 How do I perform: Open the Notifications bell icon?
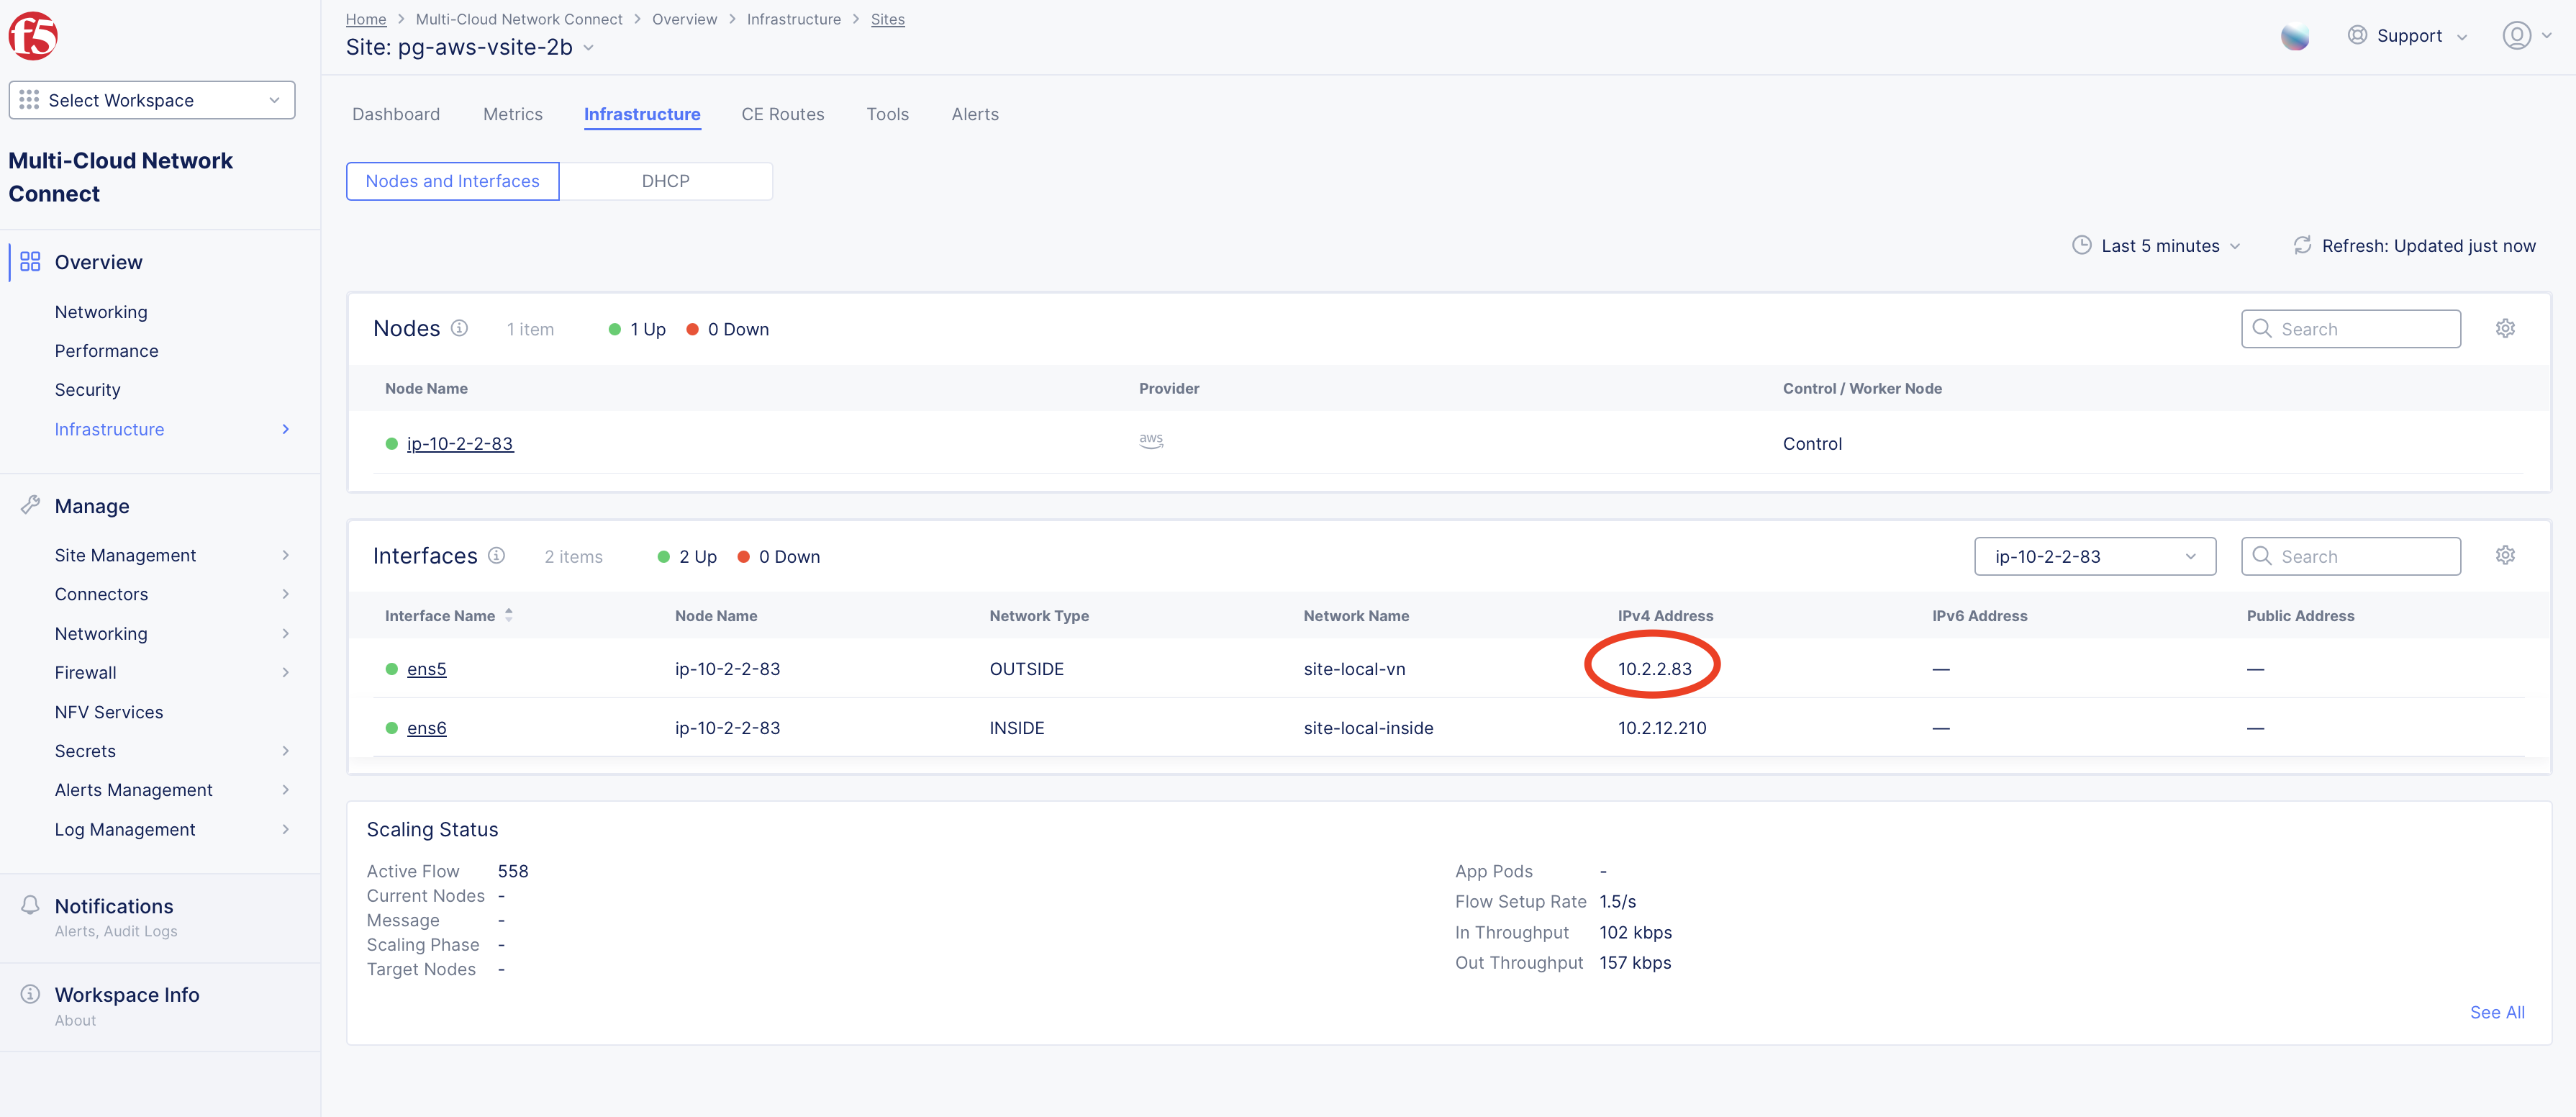30,904
